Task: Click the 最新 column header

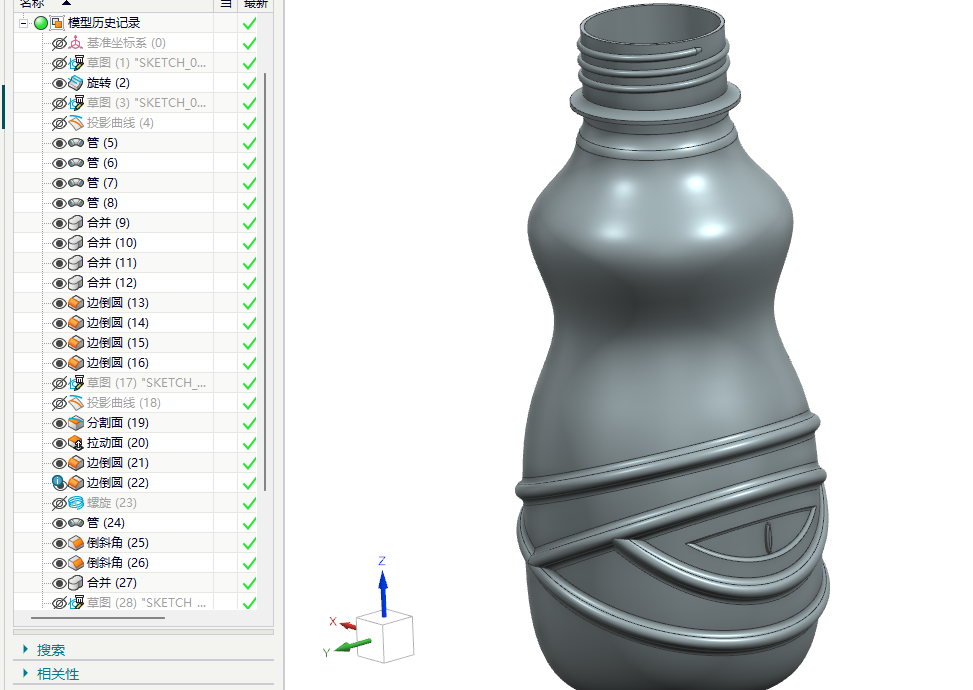Action: (256, 4)
